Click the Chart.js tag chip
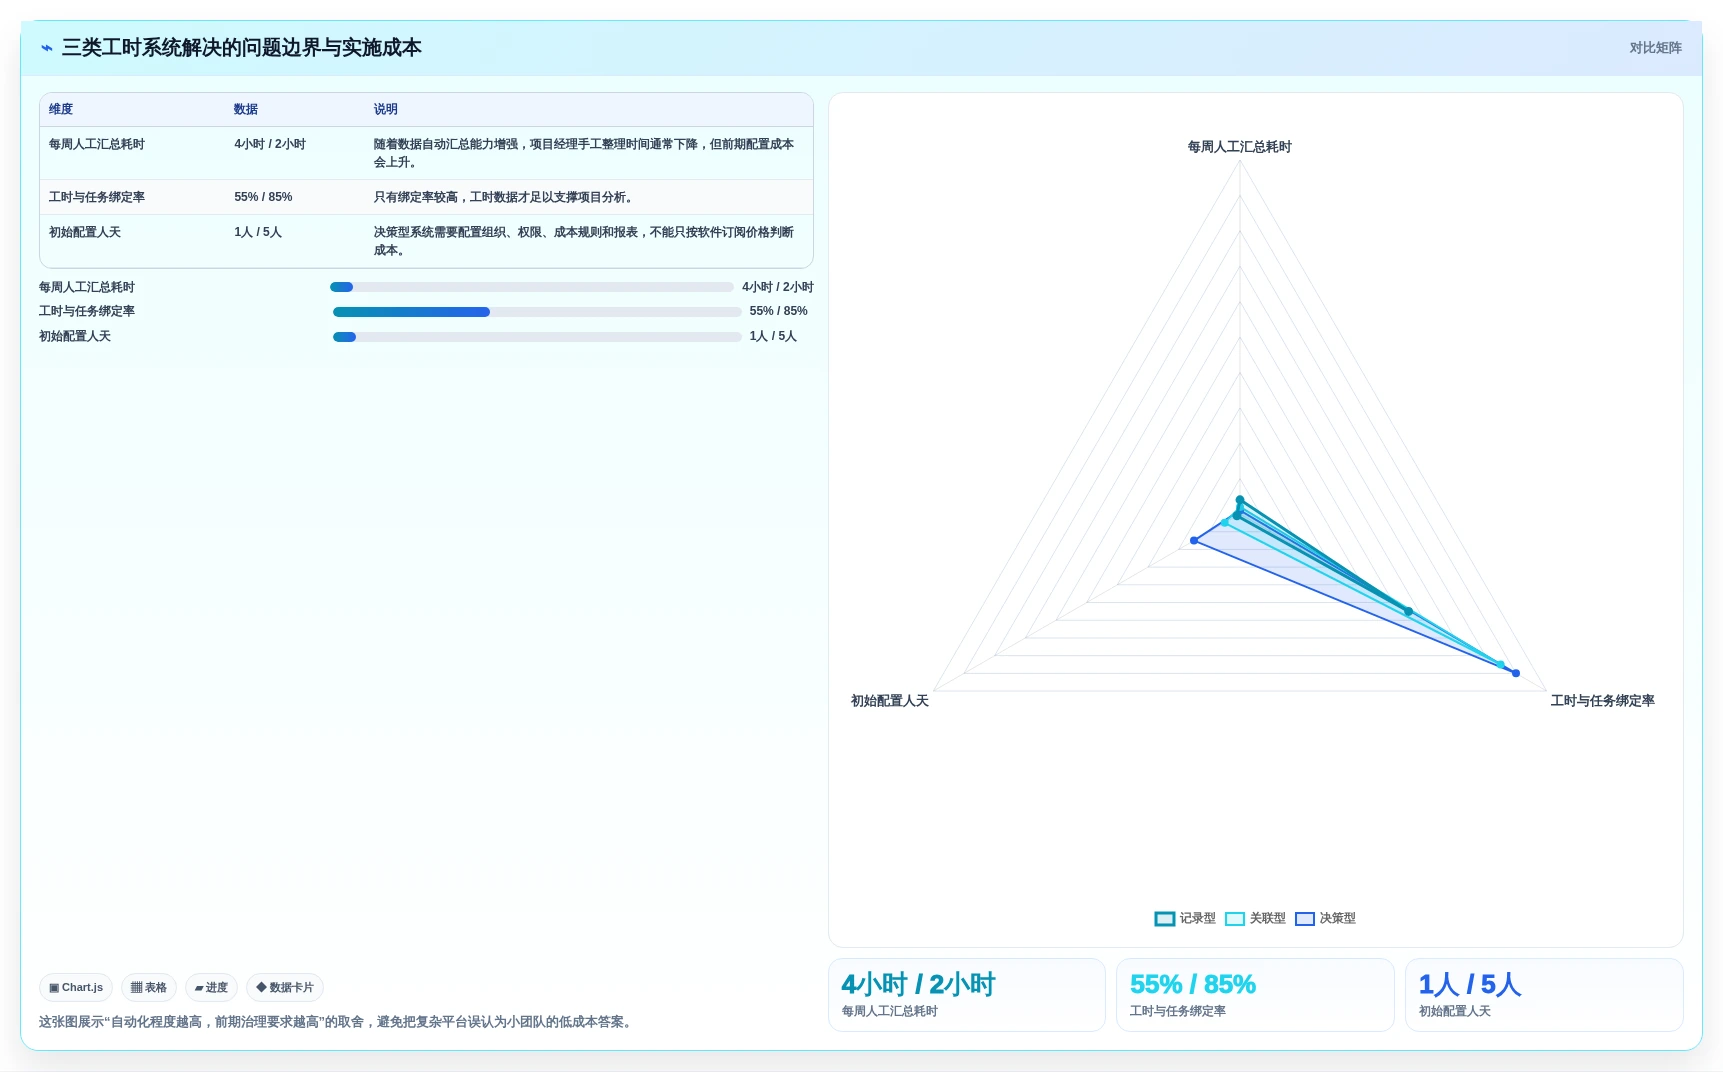 (x=76, y=987)
